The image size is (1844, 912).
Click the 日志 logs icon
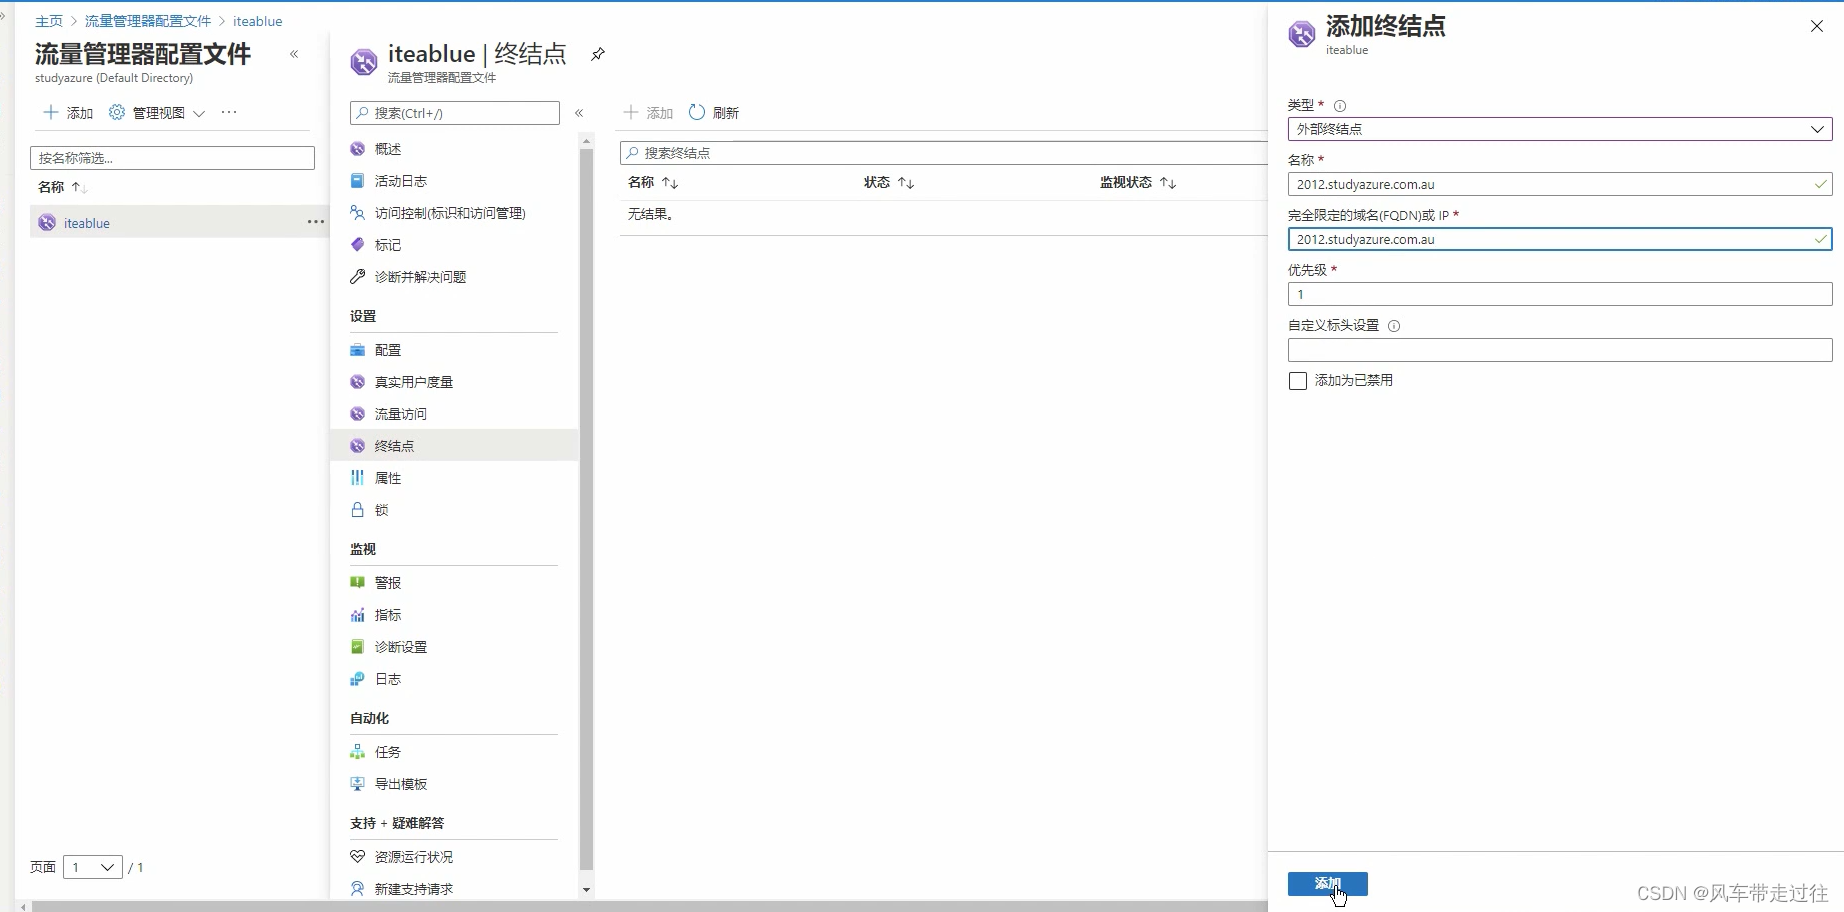(357, 679)
